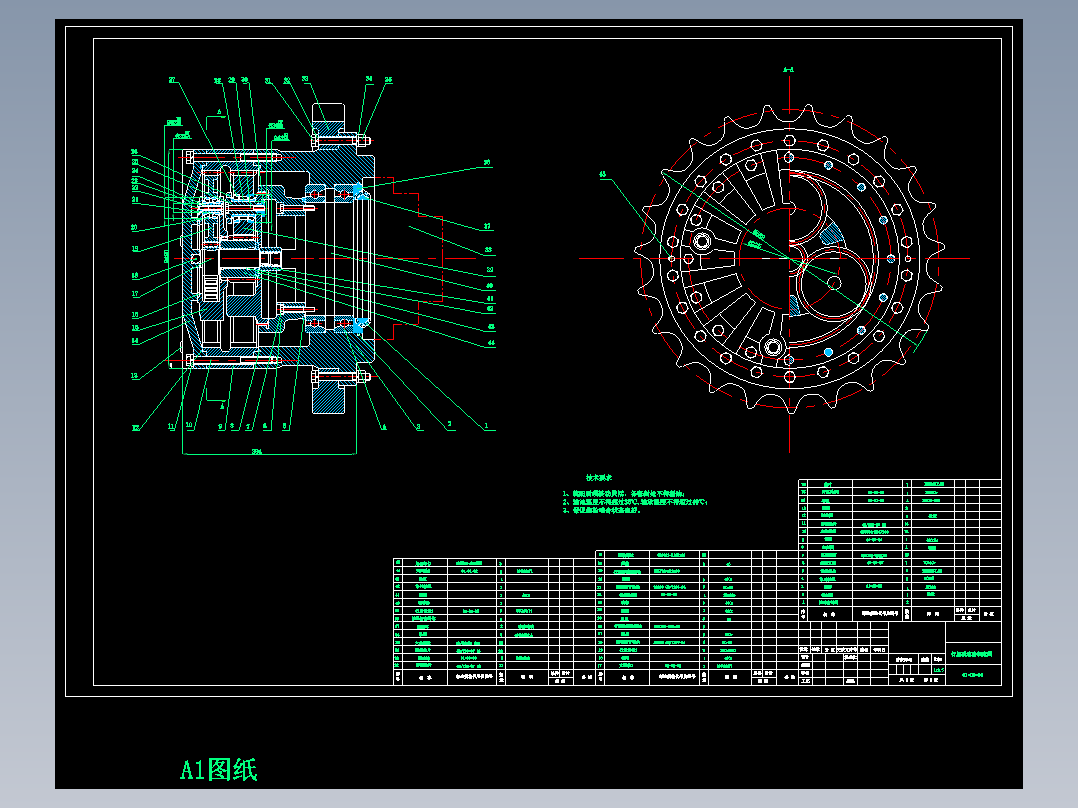Select part callout number '44'
1078x808 pixels.
pyautogui.click(x=491, y=342)
